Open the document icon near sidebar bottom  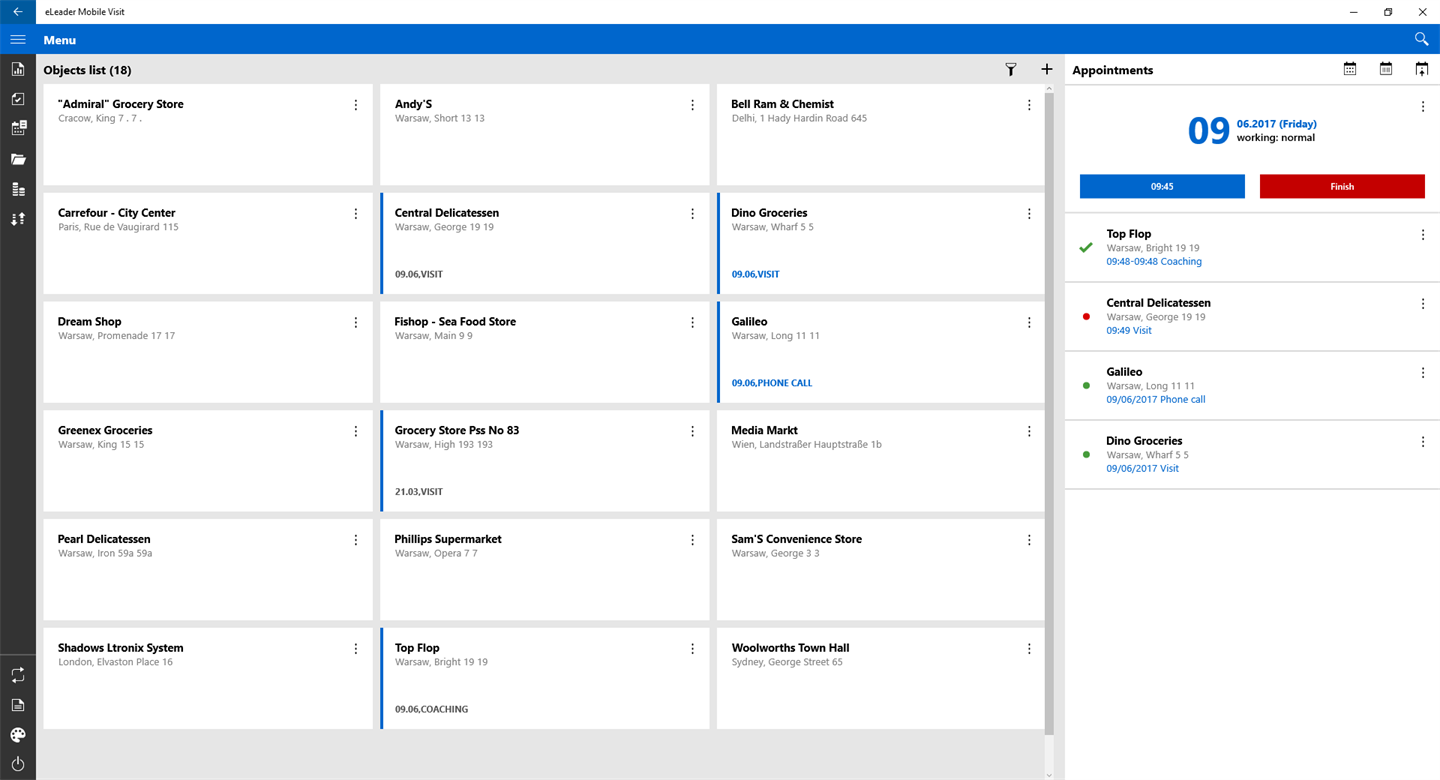point(18,705)
